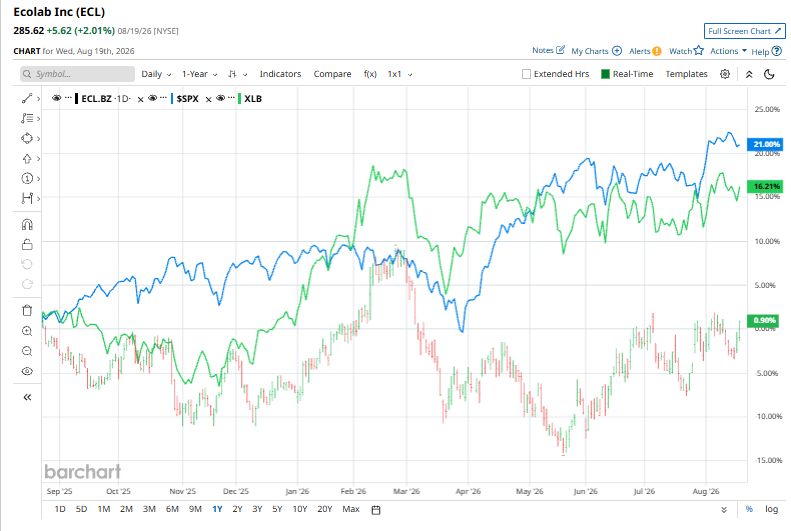The width and height of the screenshot is (791, 531).
Task: Select the arrow marker tool
Action: coord(27,158)
